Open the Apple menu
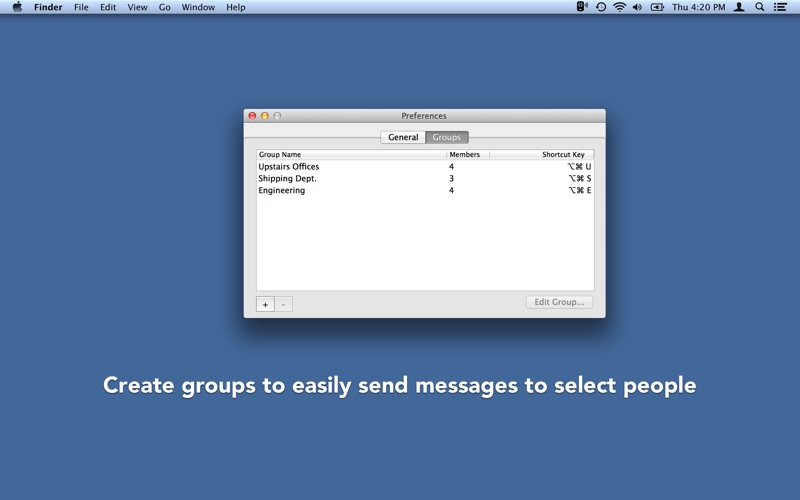This screenshot has width=800, height=500. click(x=17, y=7)
